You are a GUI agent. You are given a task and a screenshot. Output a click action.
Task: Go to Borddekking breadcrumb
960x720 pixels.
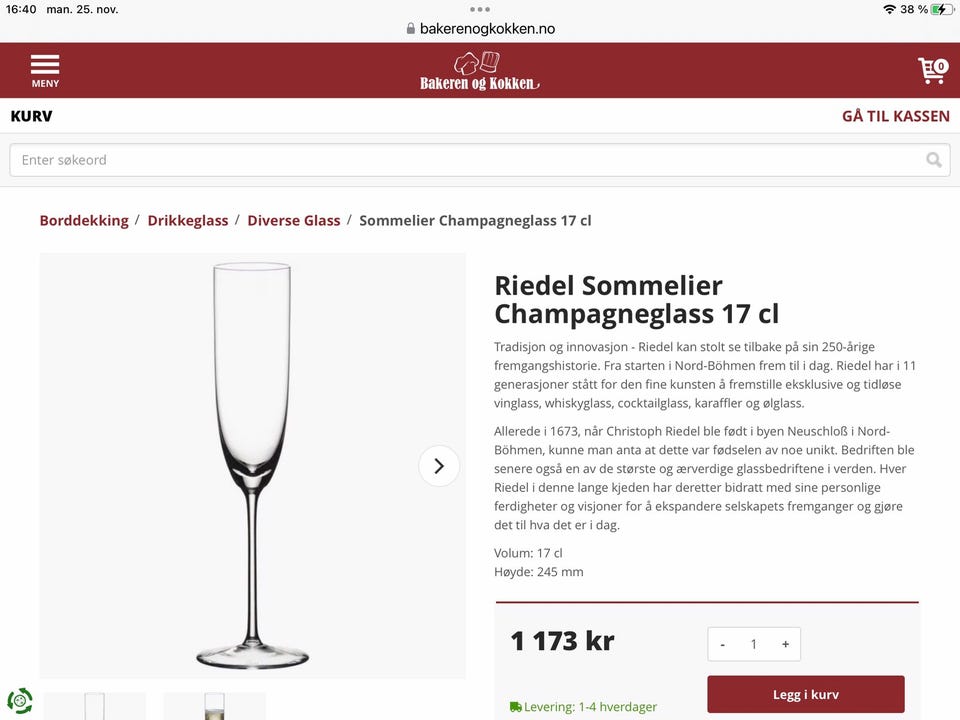(84, 220)
